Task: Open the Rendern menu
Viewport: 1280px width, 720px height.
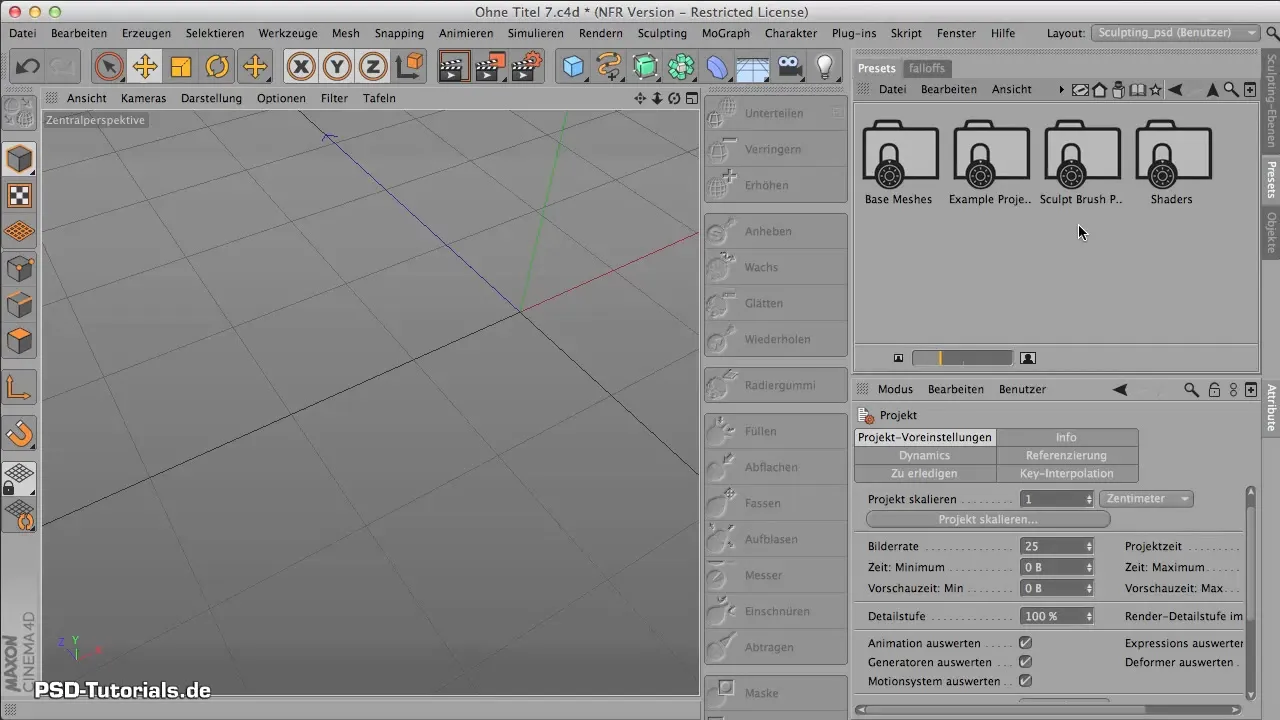Action: pyautogui.click(x=601, y=33)
